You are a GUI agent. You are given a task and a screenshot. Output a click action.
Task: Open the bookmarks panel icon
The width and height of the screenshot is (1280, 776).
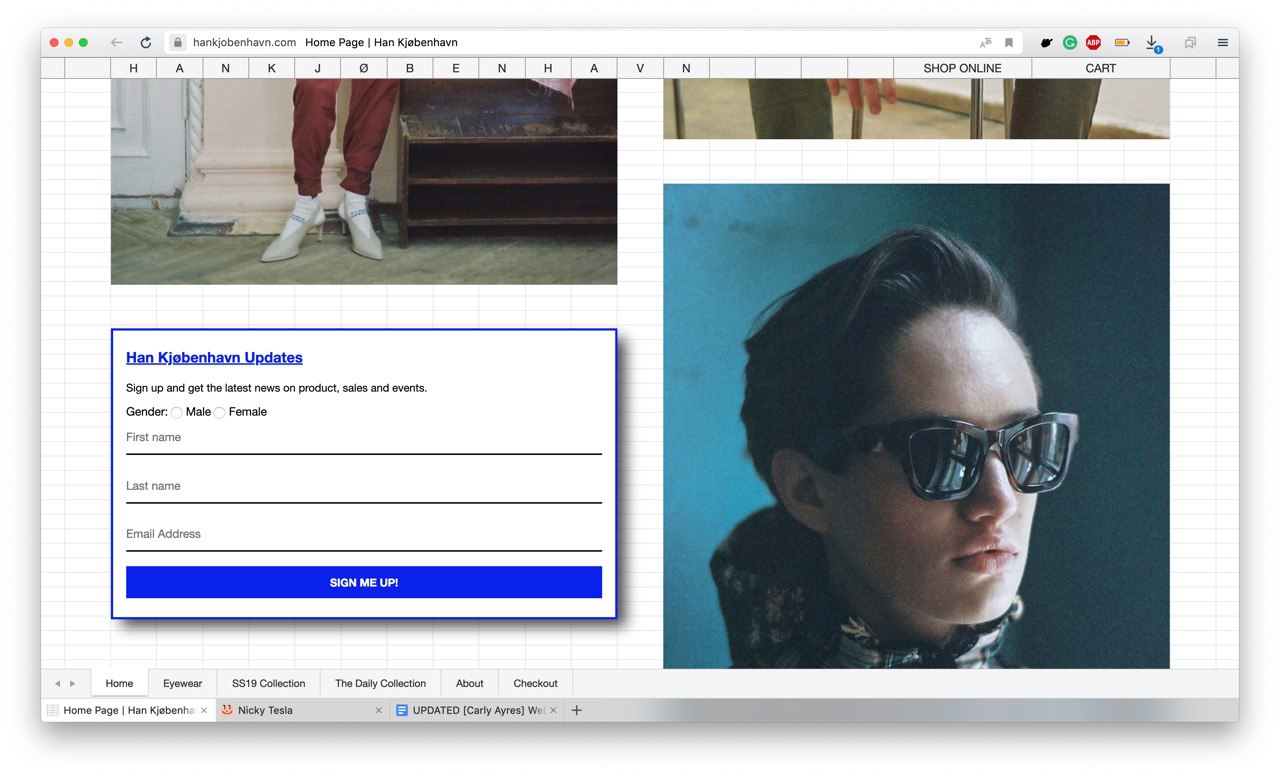point(1190,43)
